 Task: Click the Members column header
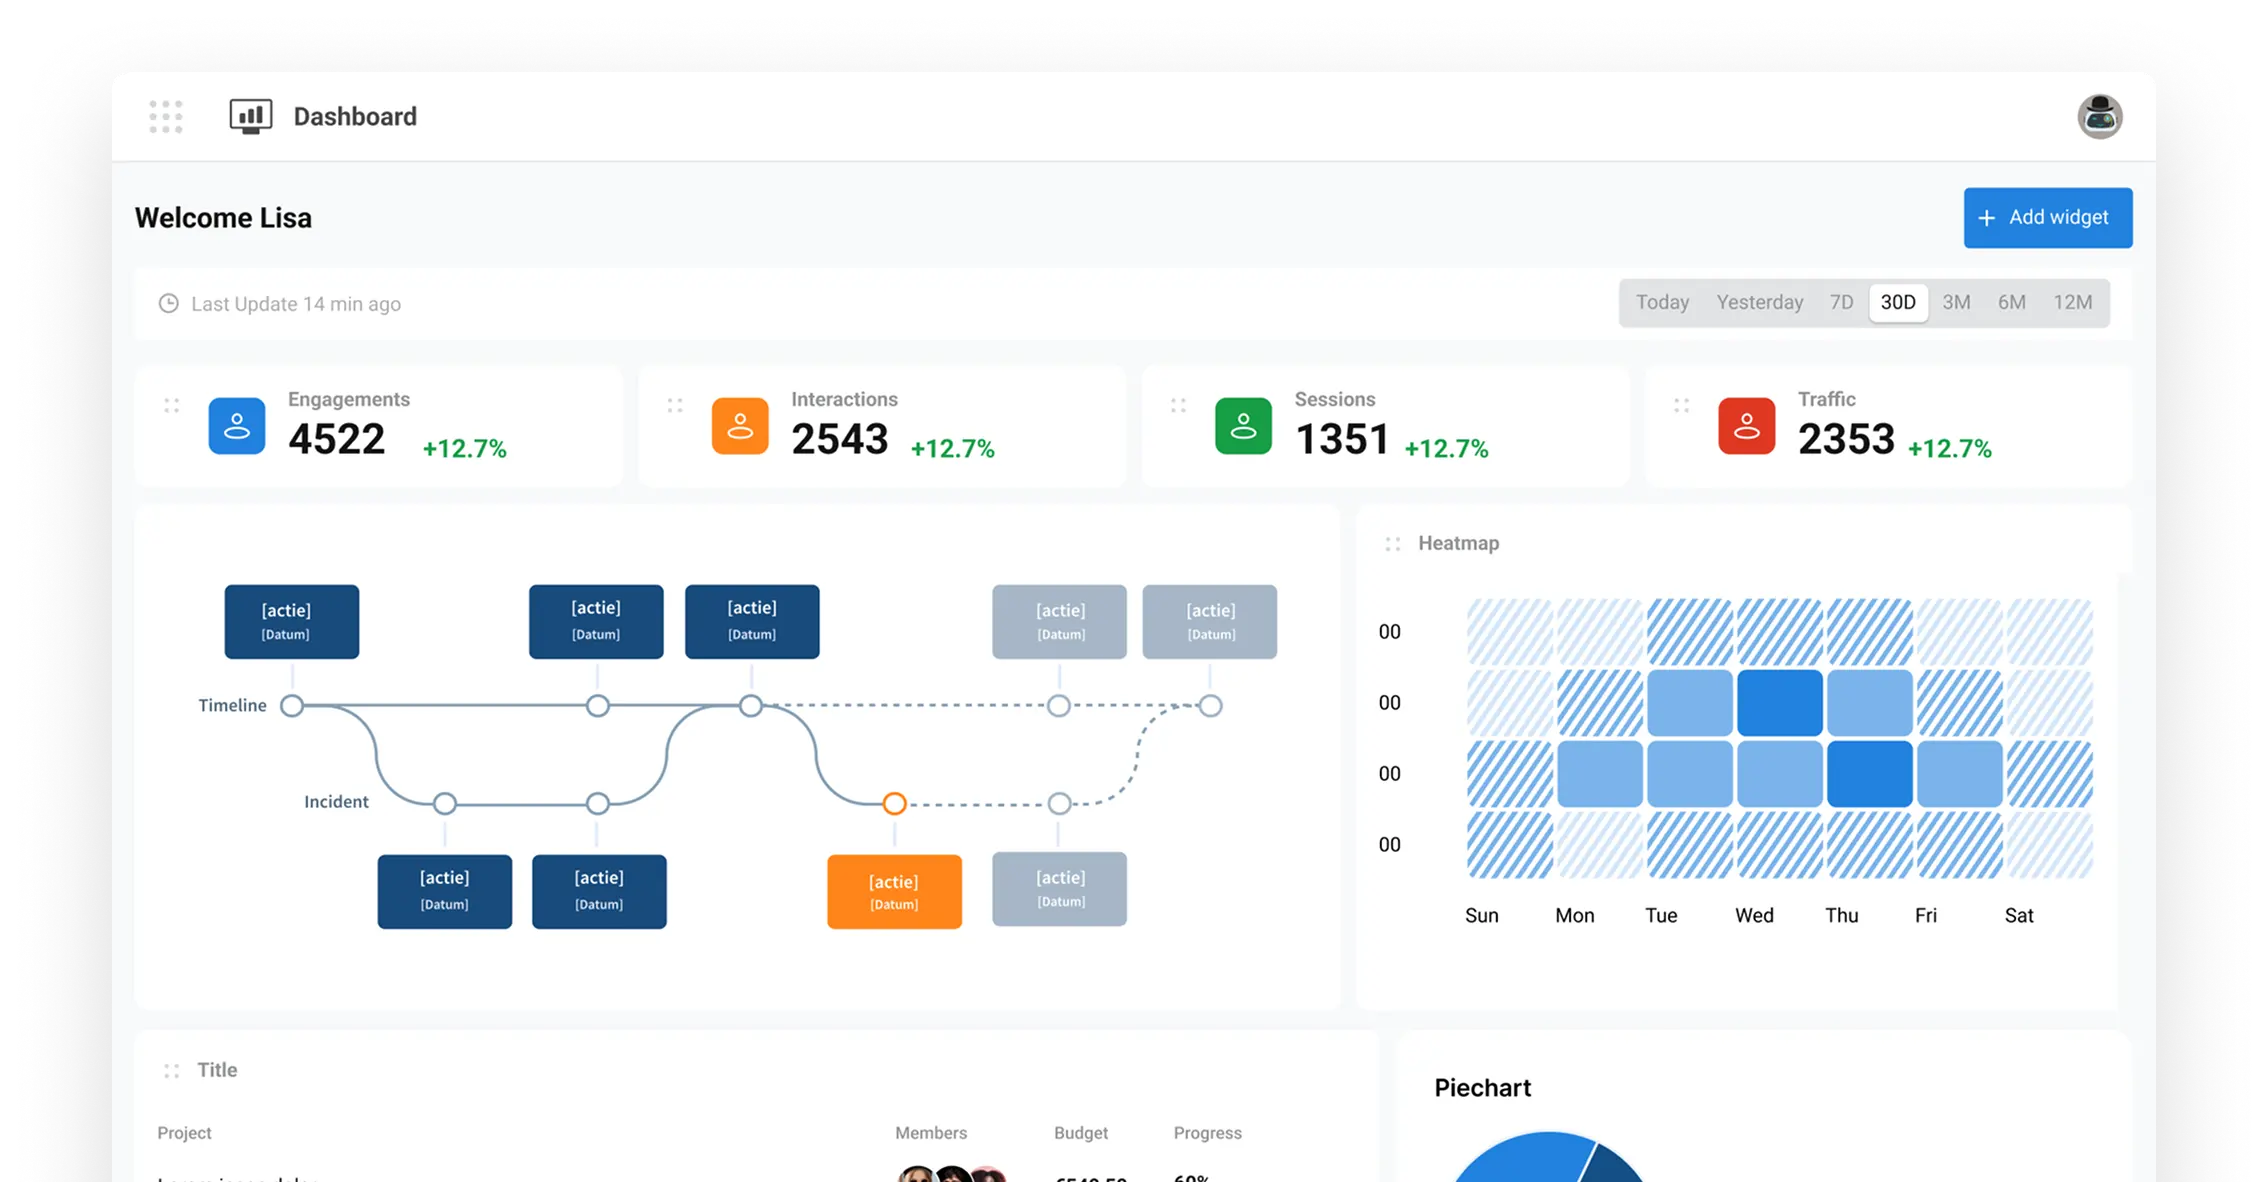931,1133
